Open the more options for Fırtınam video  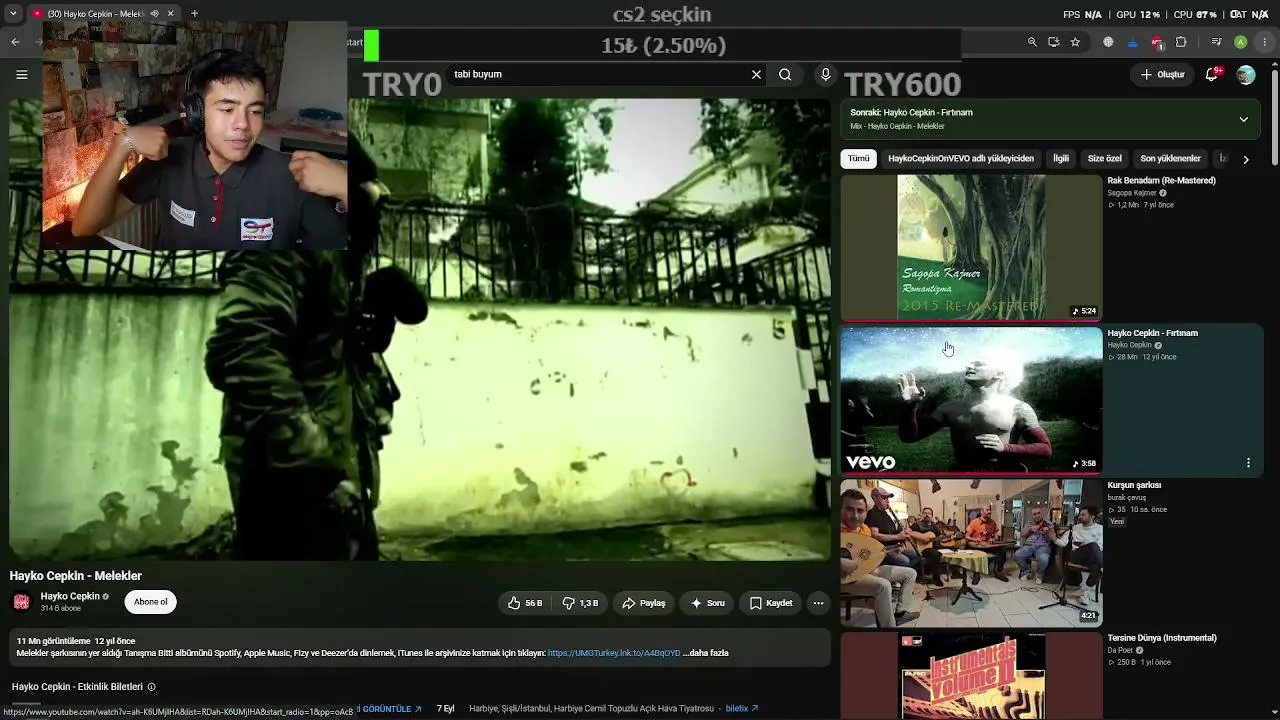coord(1248,463)
